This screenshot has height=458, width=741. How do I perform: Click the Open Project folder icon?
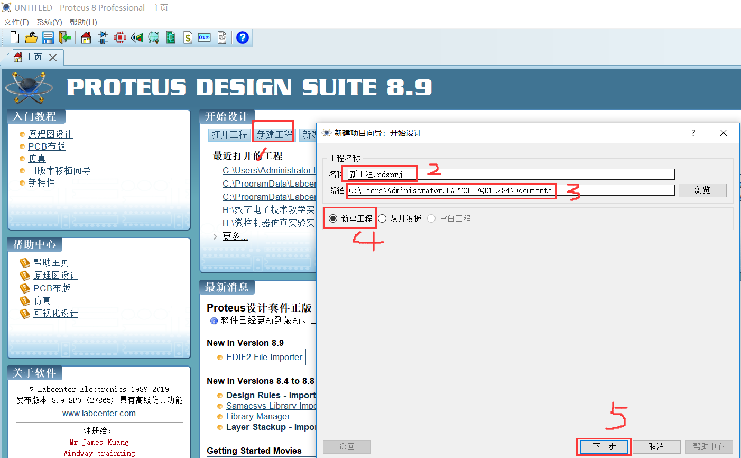(31, 37)
